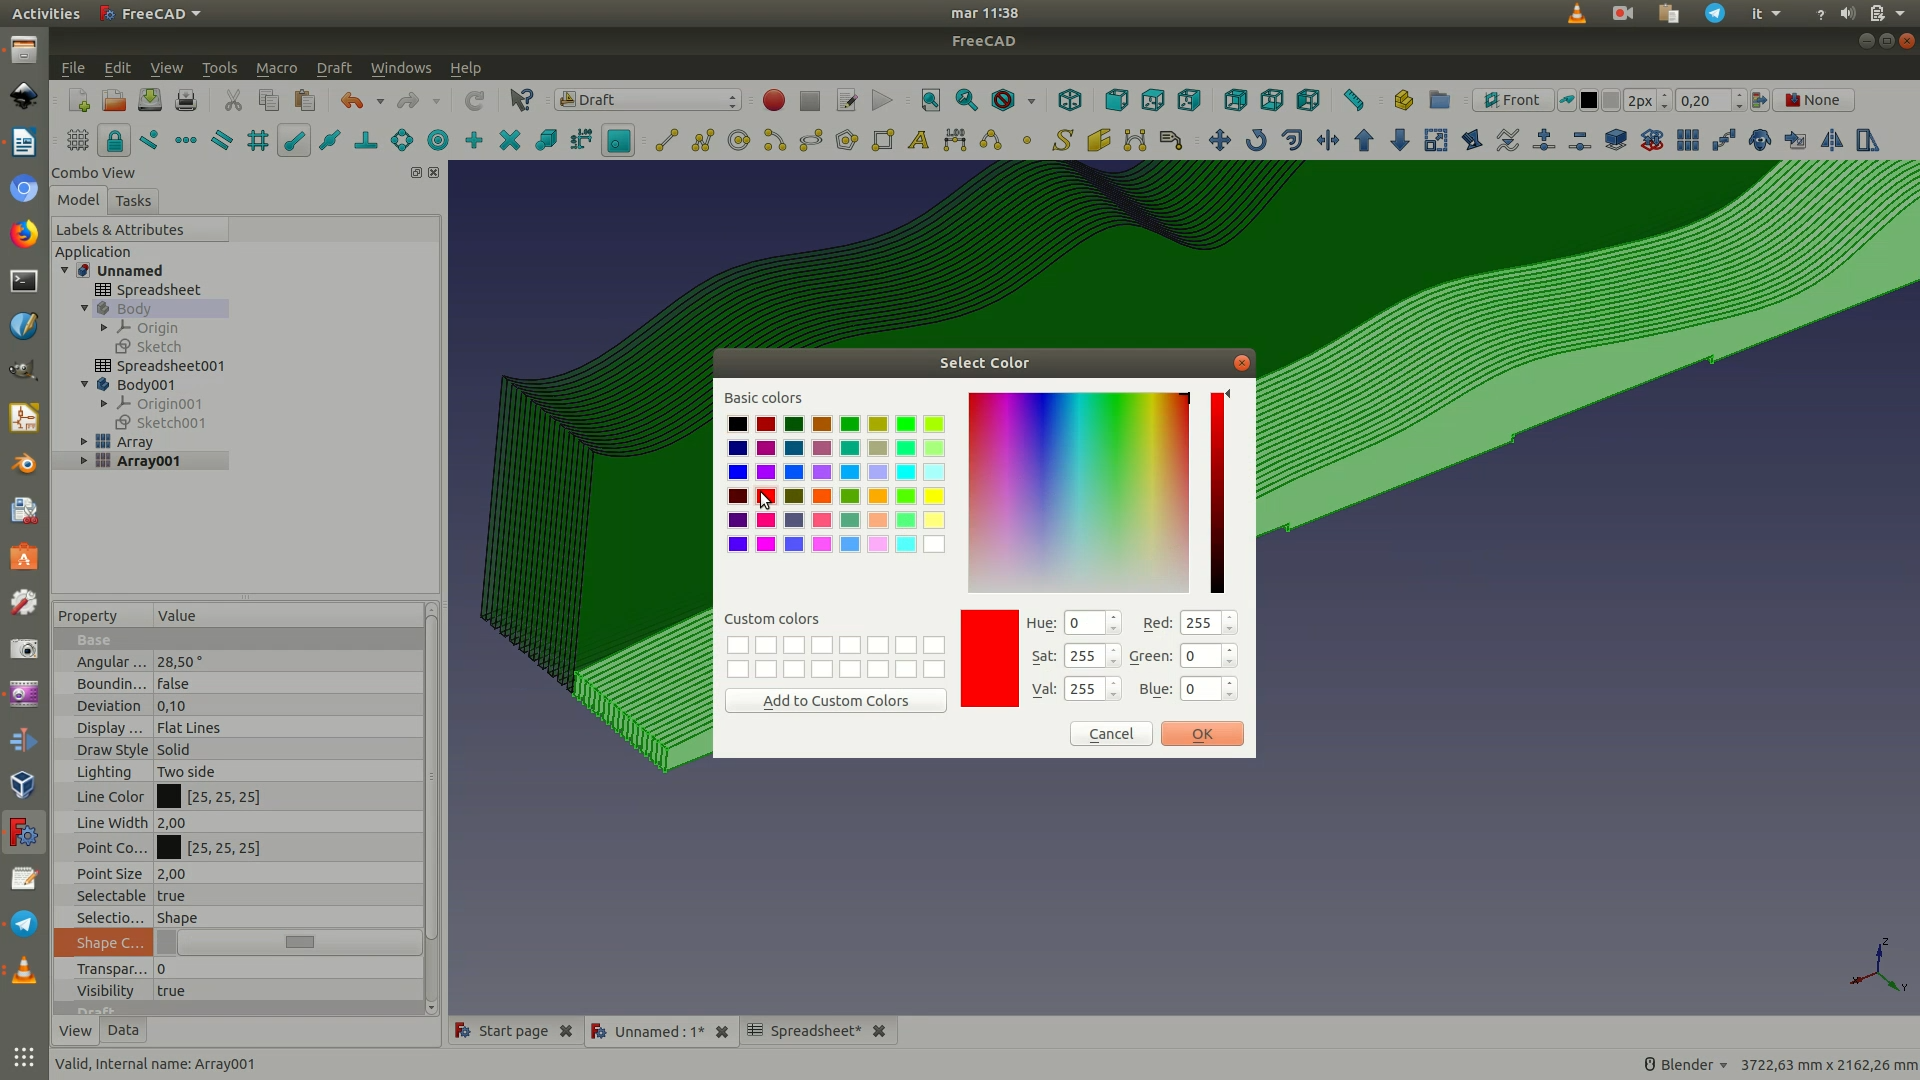This screenshot has height=1080, width=1920.
Task: Click the What's This help cursor icon
Action: coord(521,100)
